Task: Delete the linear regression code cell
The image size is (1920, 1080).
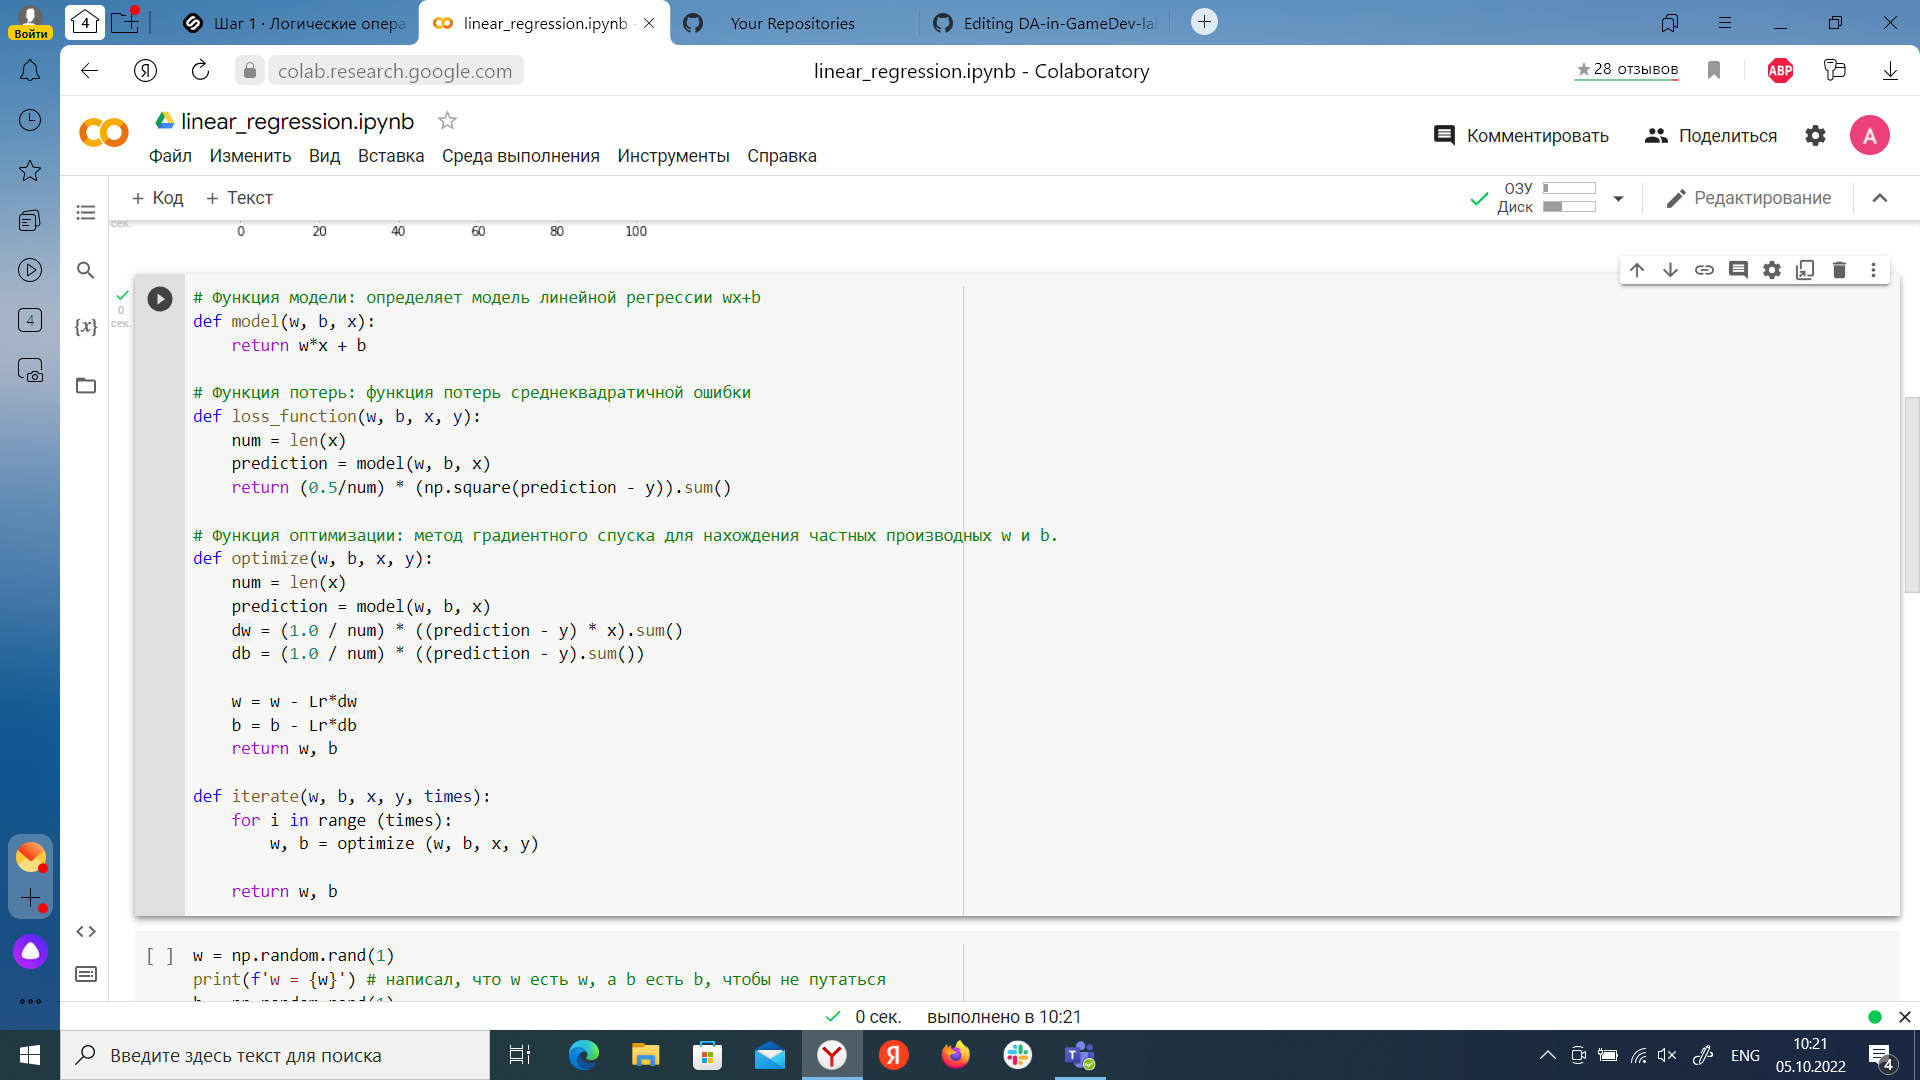Action: pyautogui.click(x=1839, y=269)
